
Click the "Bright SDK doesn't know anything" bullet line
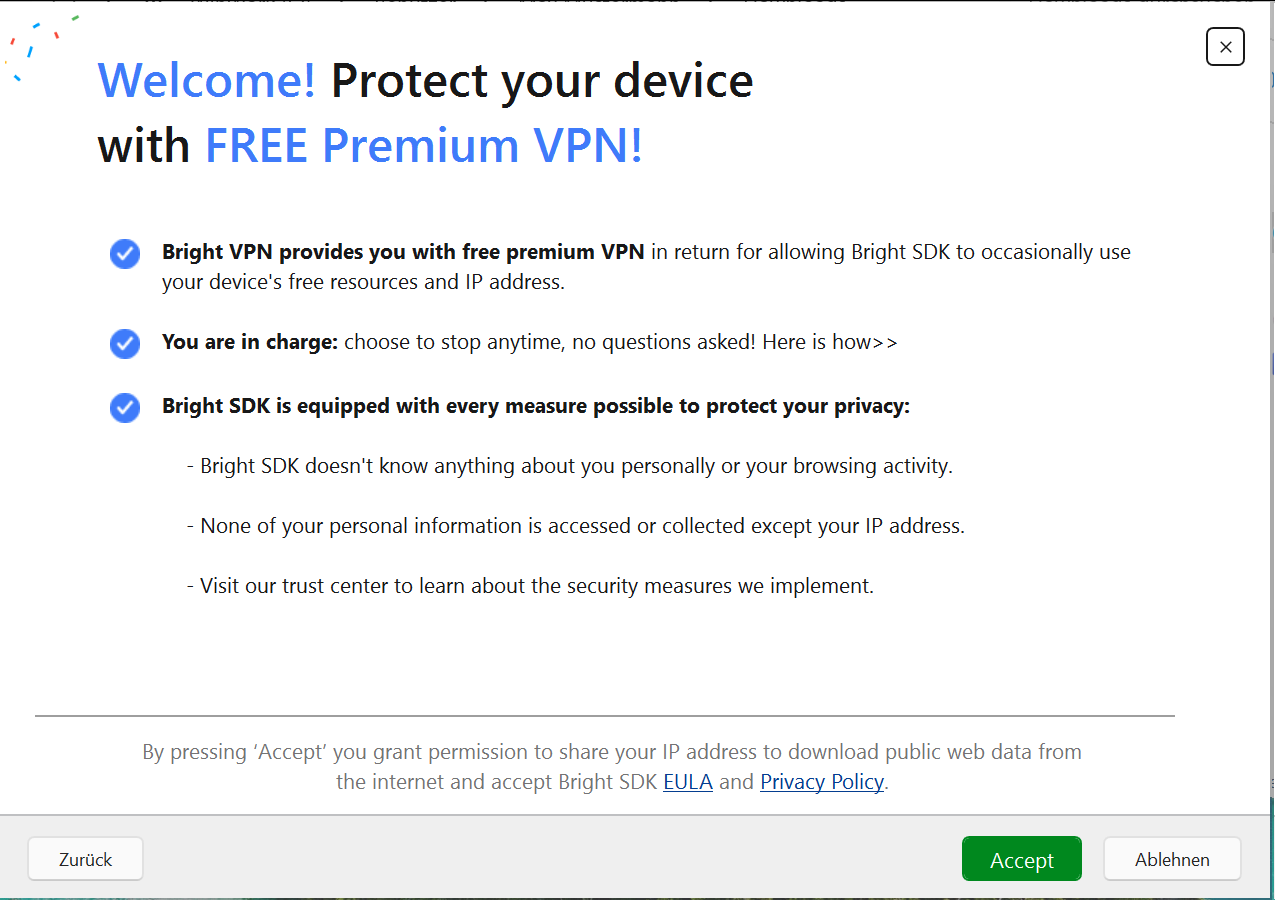tap(570, 466)
